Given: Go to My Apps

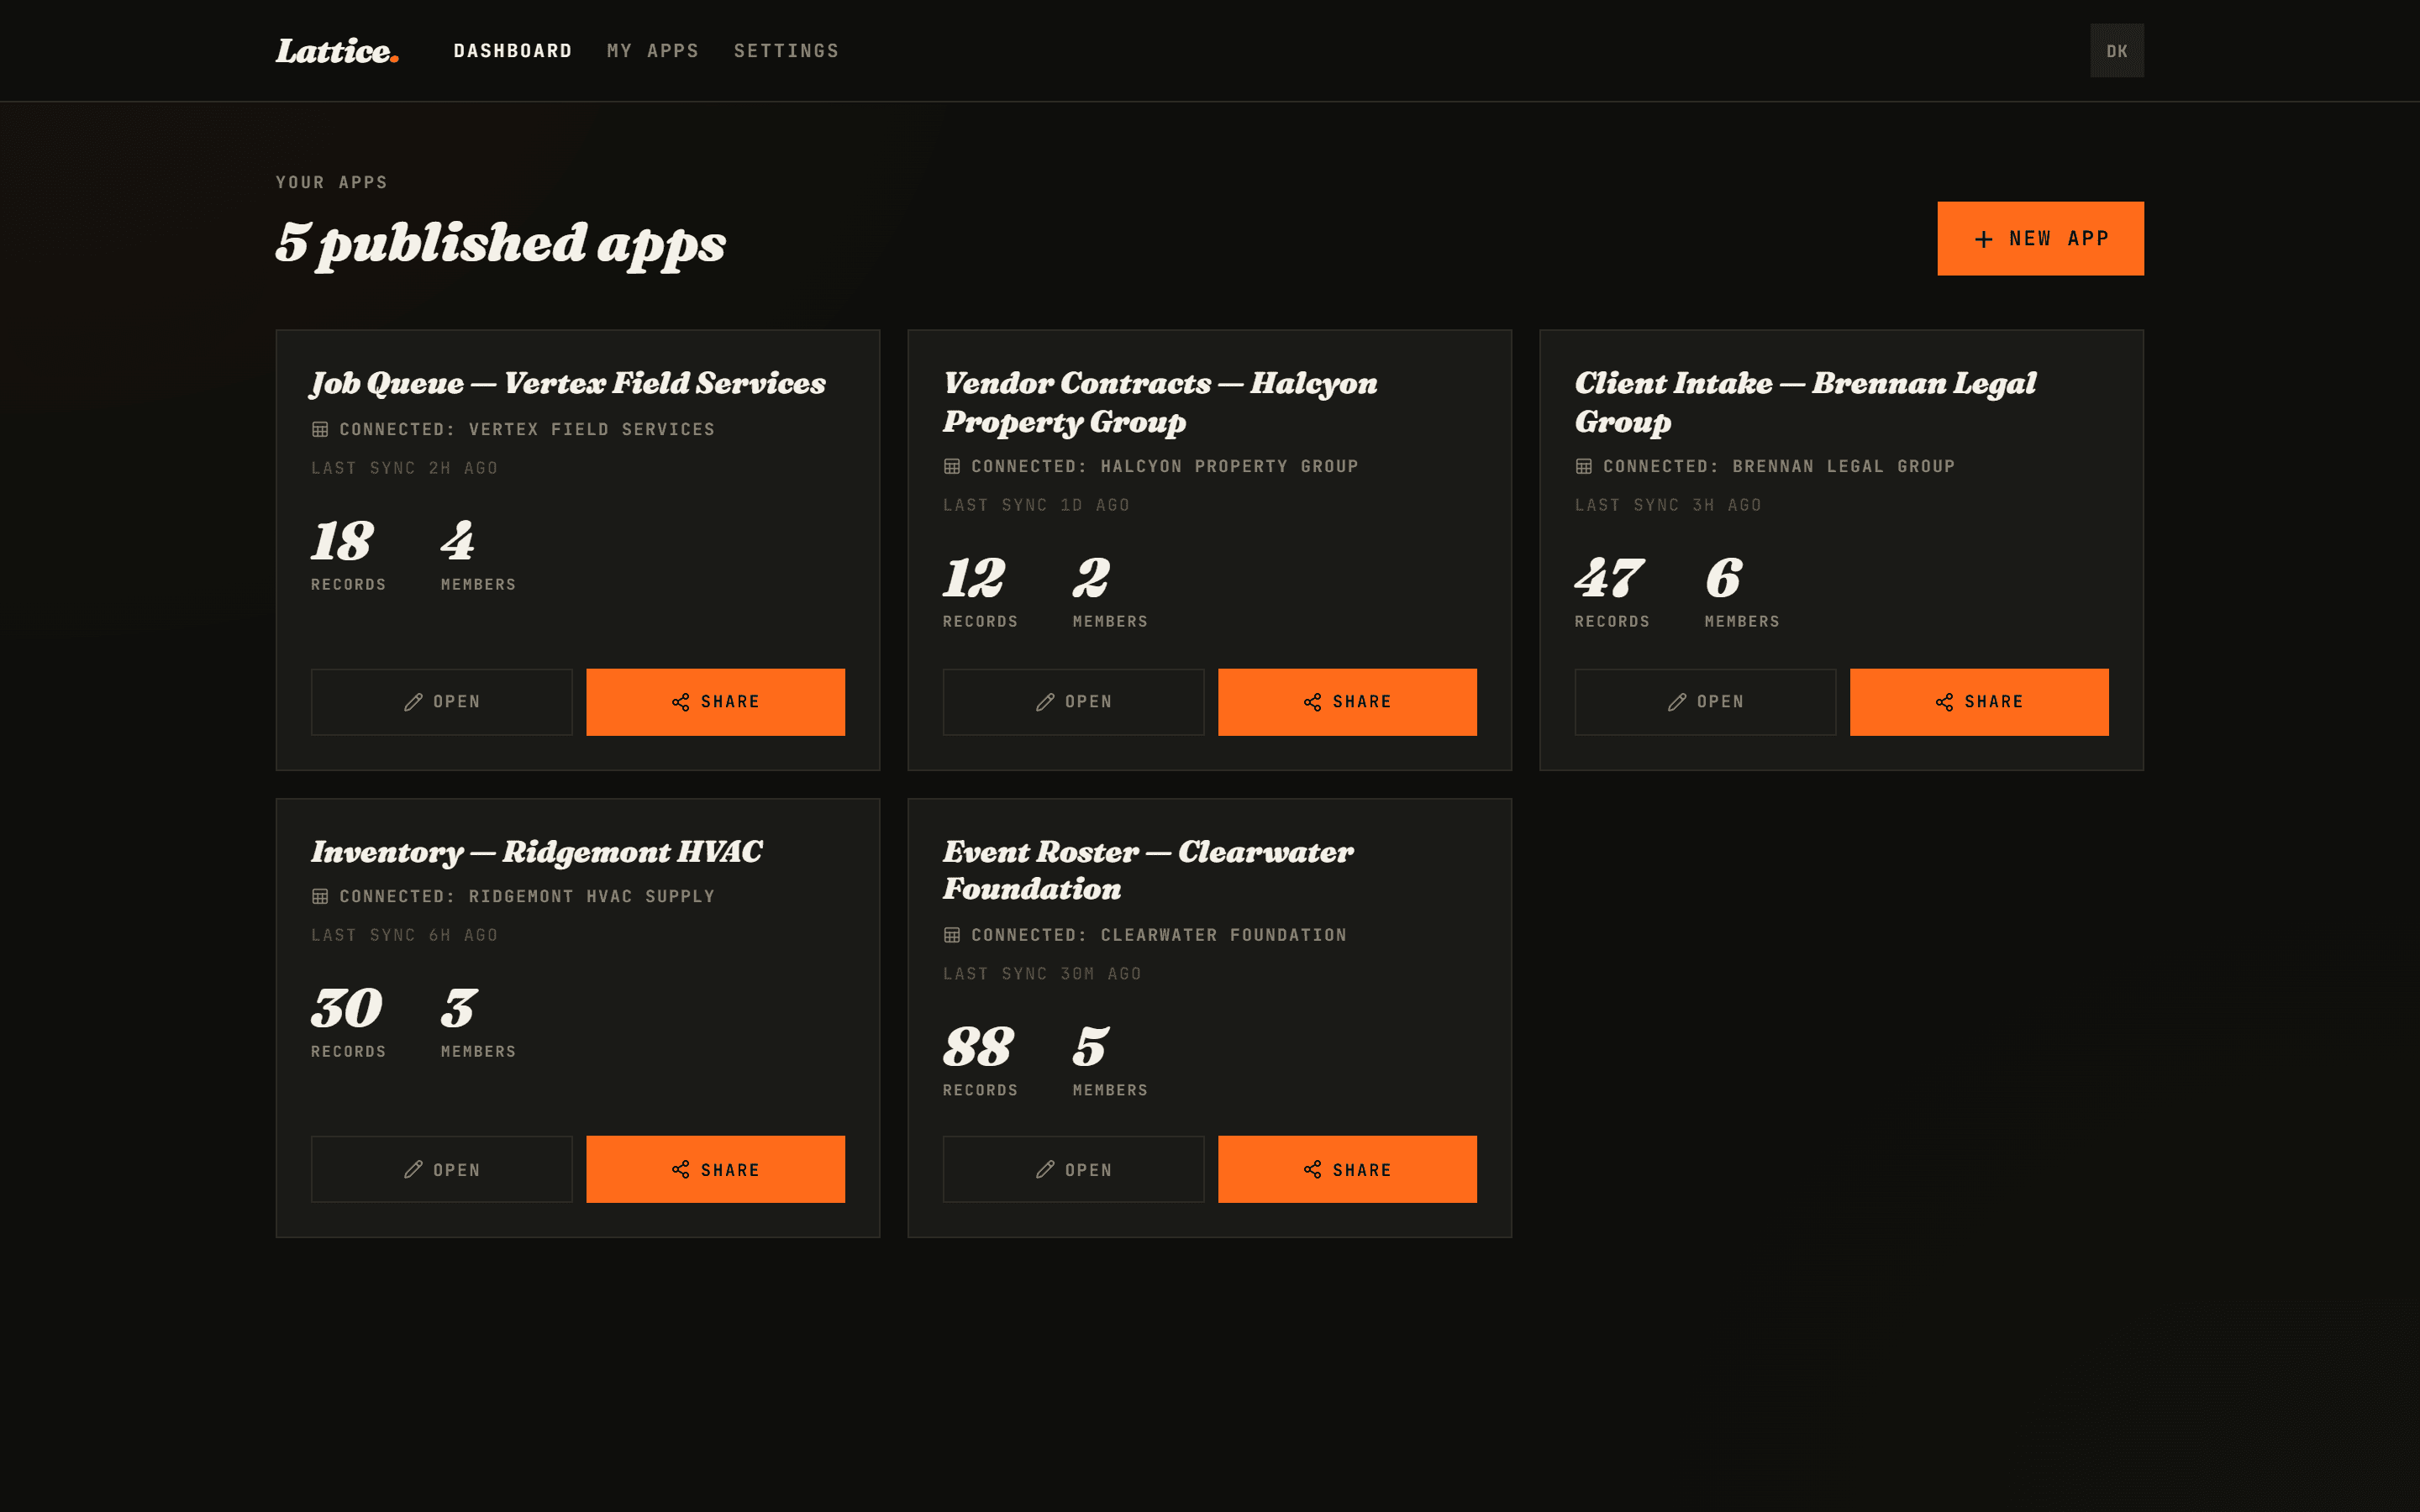Looking at the screenshot, I should tap(653, 51).
